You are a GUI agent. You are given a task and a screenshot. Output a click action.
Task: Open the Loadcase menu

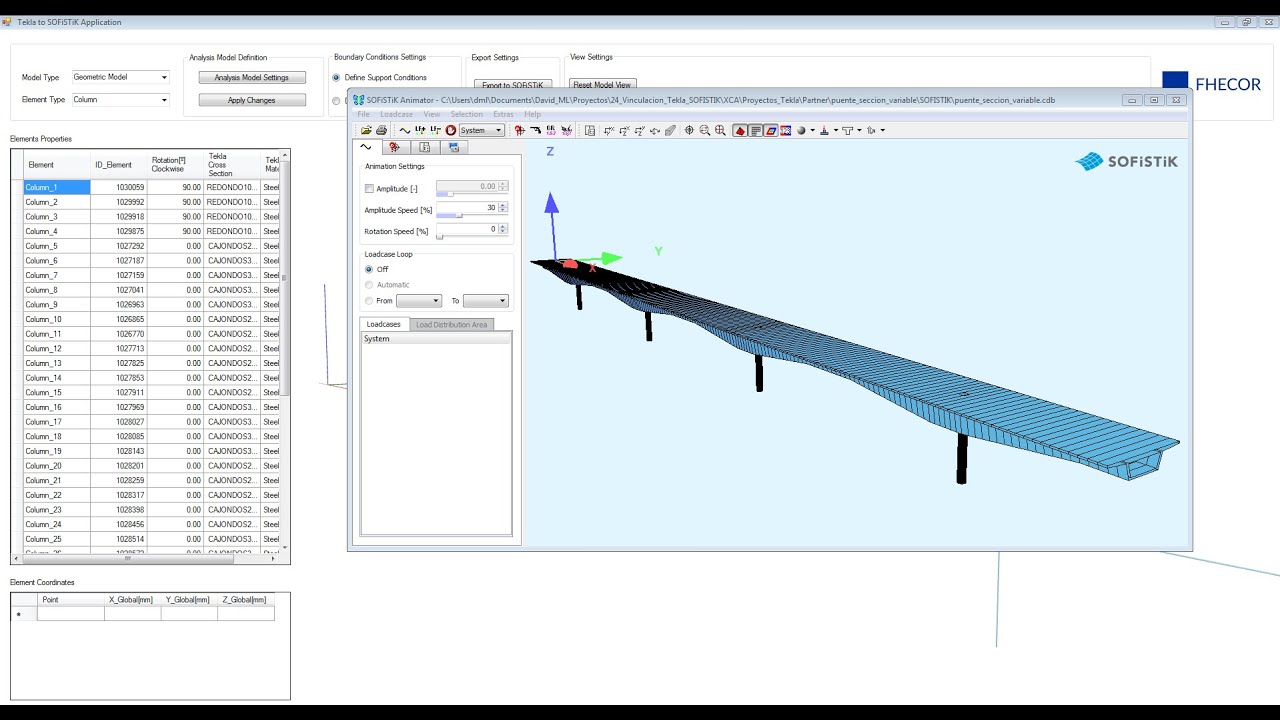pos(396,114)
